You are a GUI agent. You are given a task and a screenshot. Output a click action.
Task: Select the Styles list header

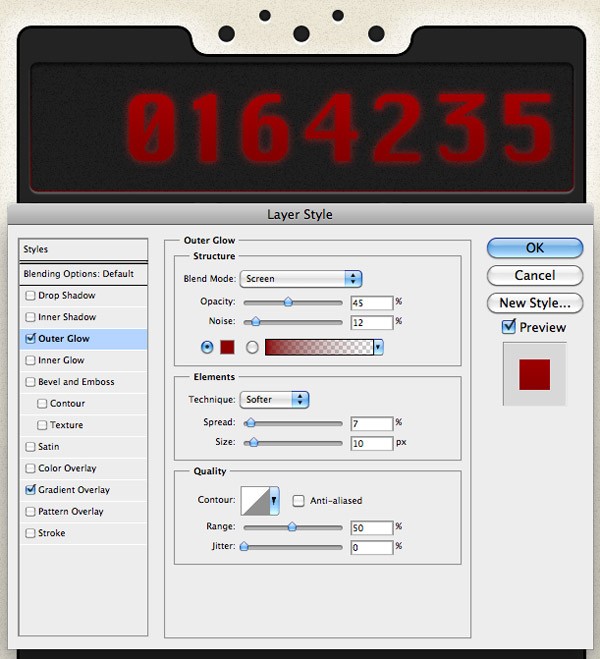tap(83, 249)
